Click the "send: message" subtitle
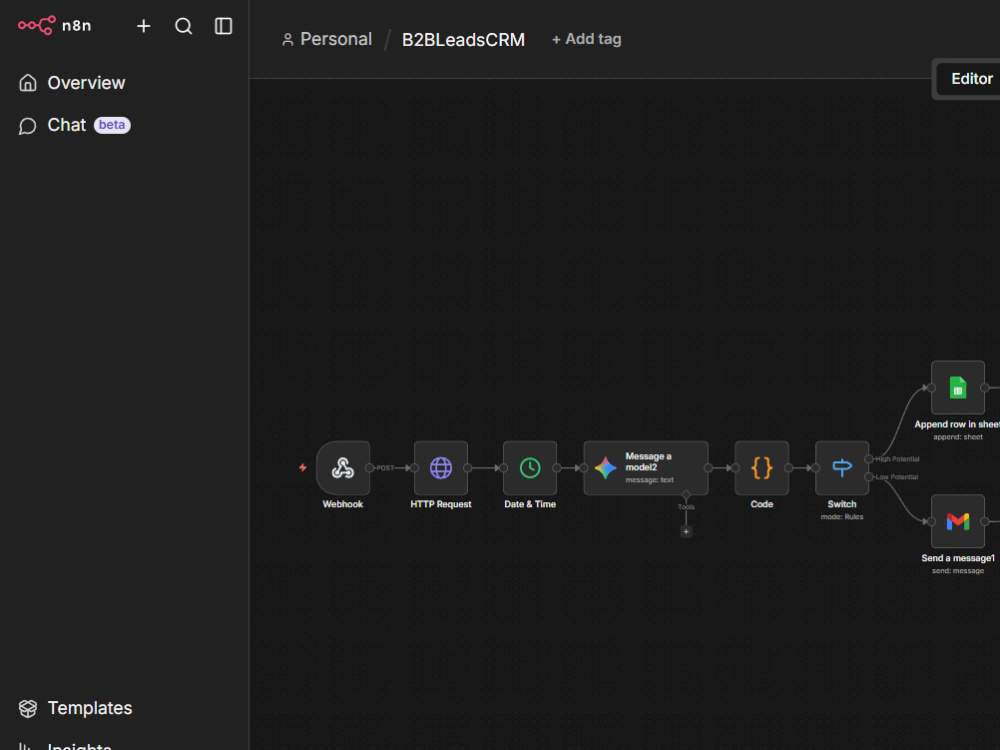 pyautogui.click(x=958, y=571)
